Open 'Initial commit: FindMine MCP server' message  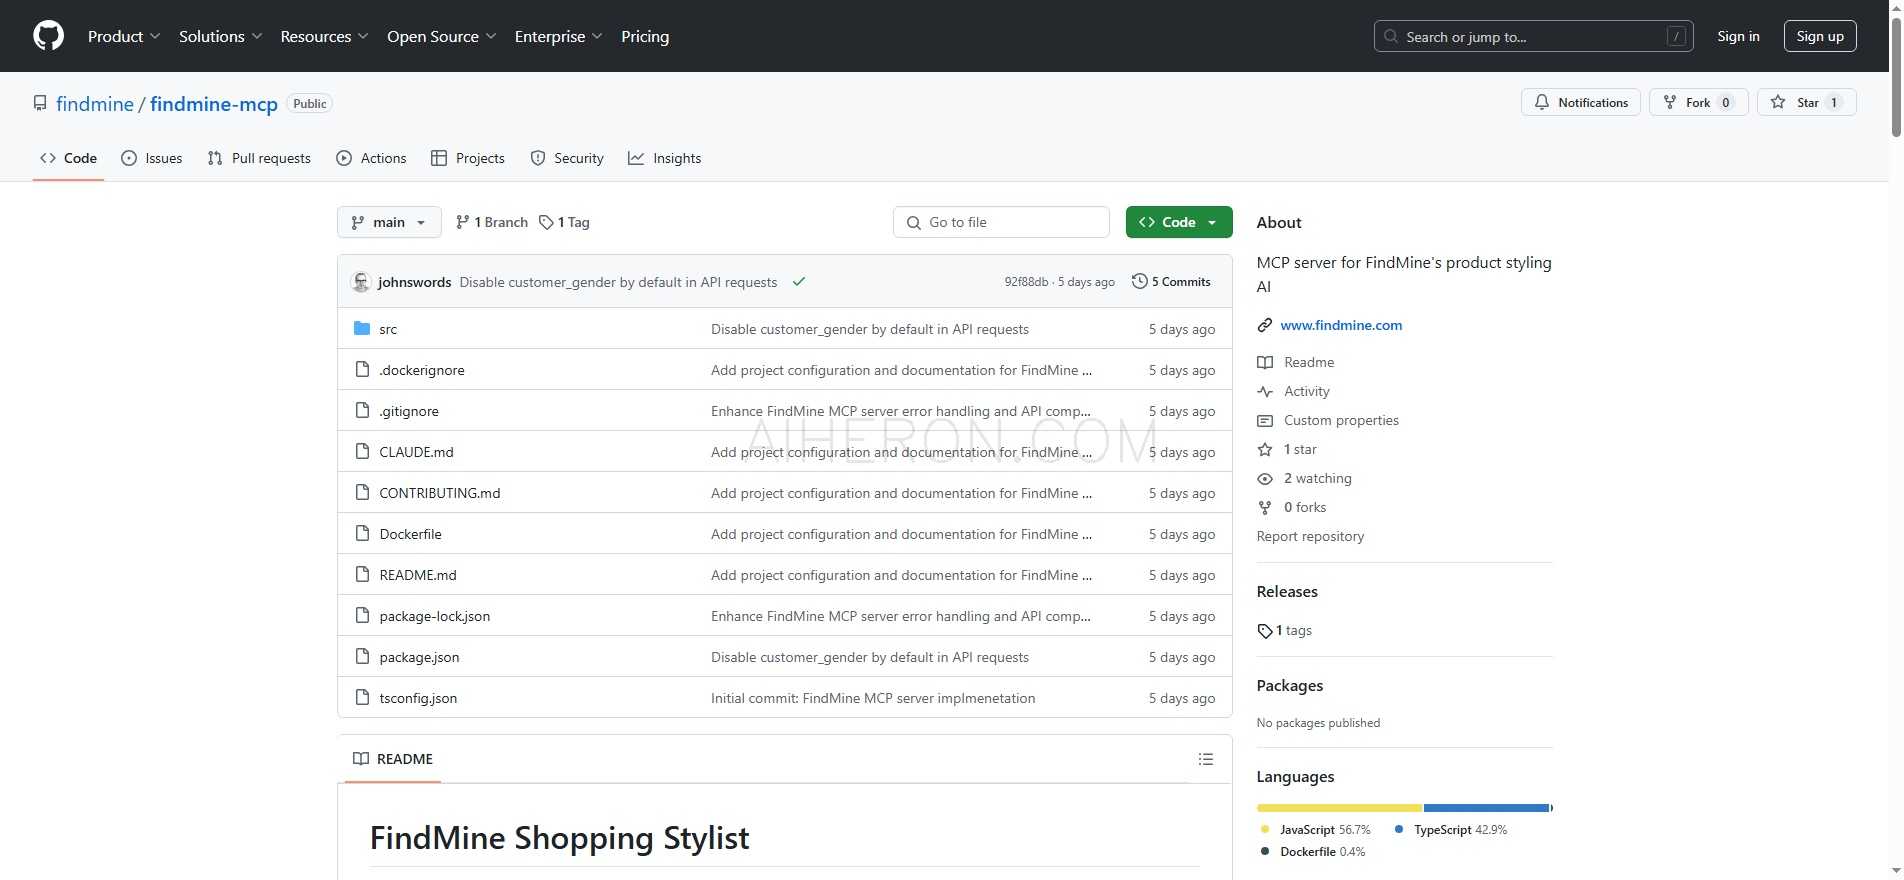873,698
